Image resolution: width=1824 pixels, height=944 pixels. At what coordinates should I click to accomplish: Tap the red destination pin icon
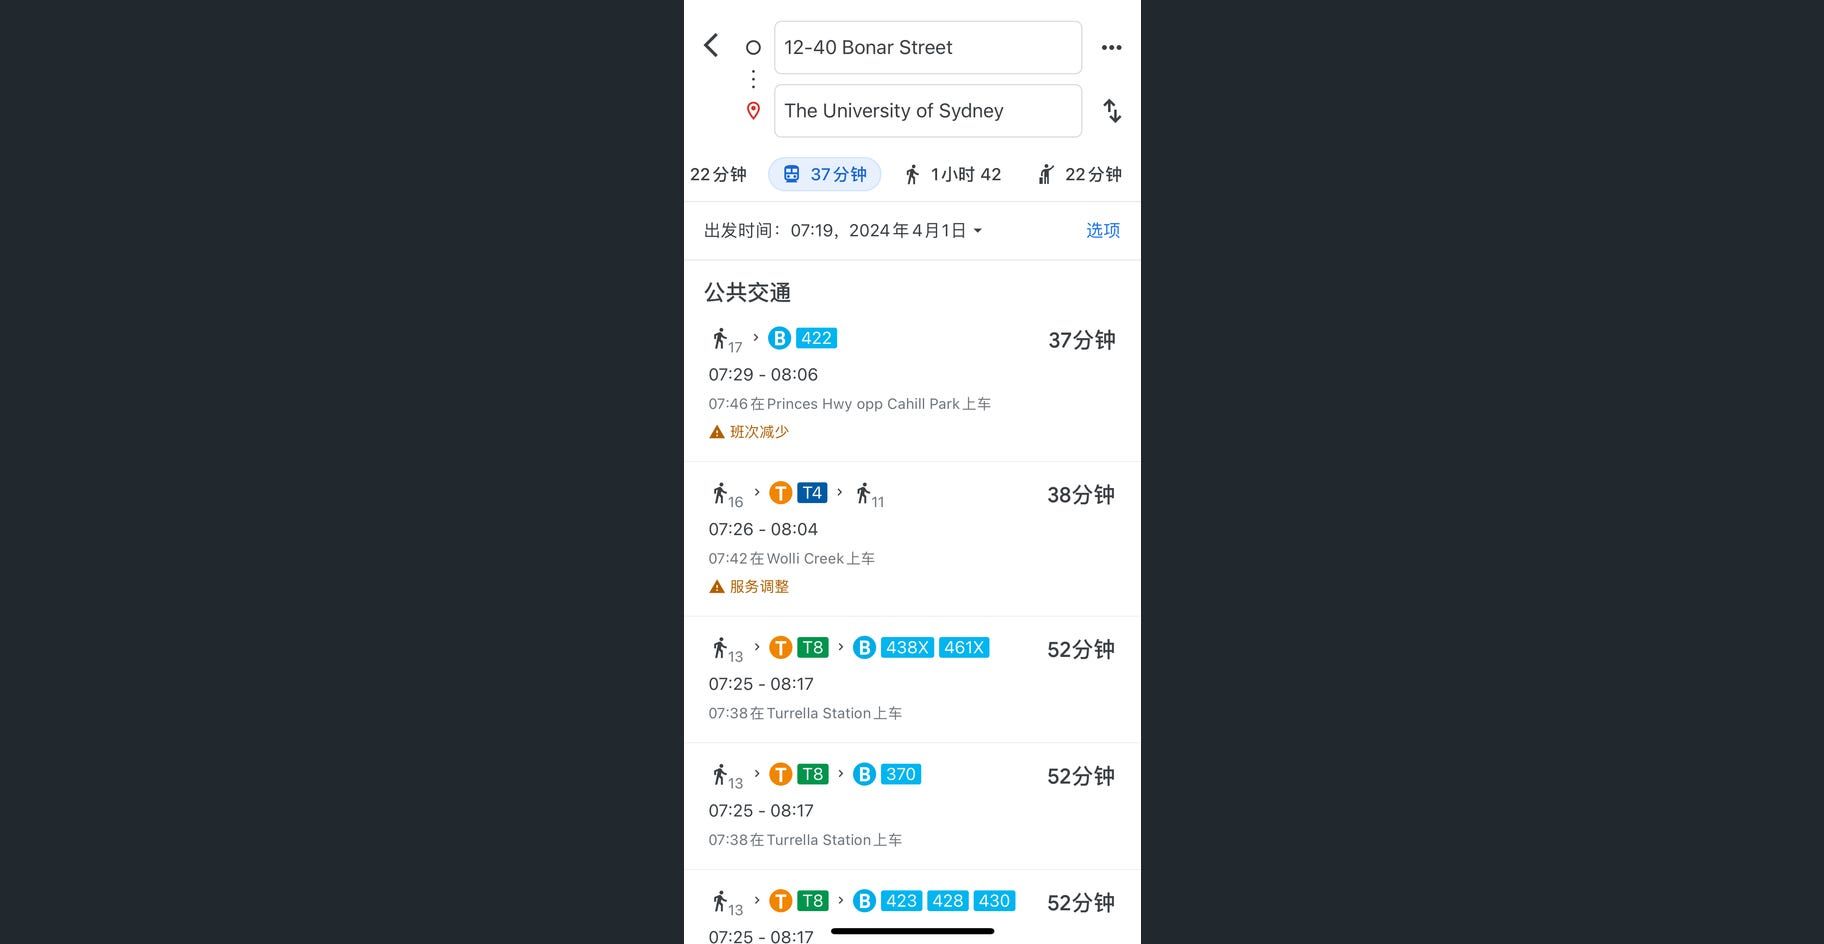pyautogui.click(x=754, y=111)
